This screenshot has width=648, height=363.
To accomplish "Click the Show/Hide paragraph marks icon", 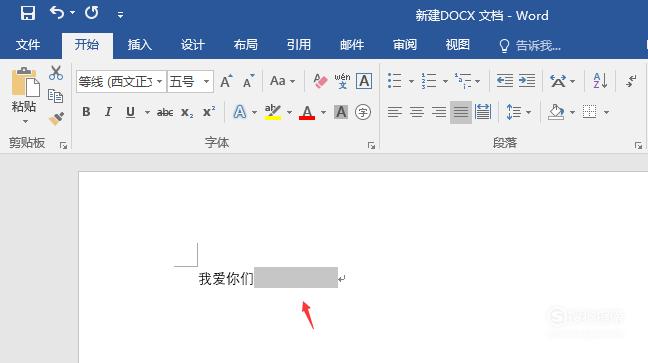I will [631, 81].
